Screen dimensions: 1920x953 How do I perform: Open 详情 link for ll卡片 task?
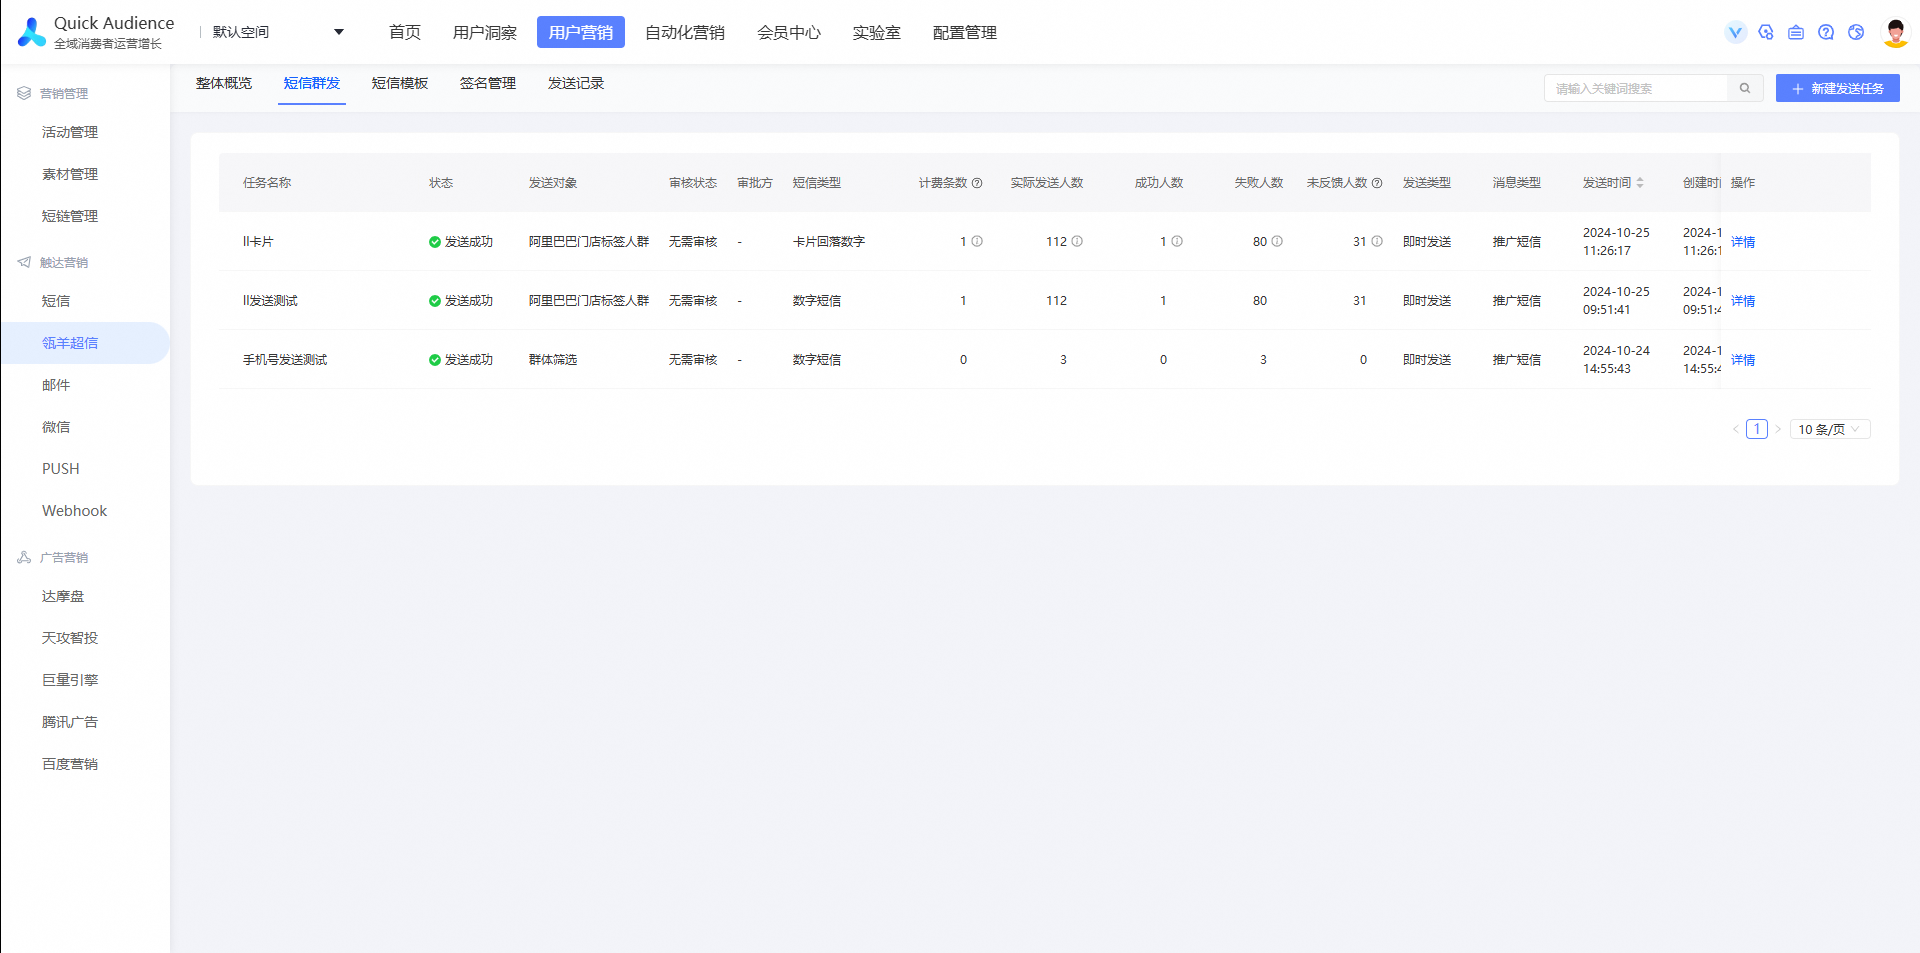[x=1743, y=242]
